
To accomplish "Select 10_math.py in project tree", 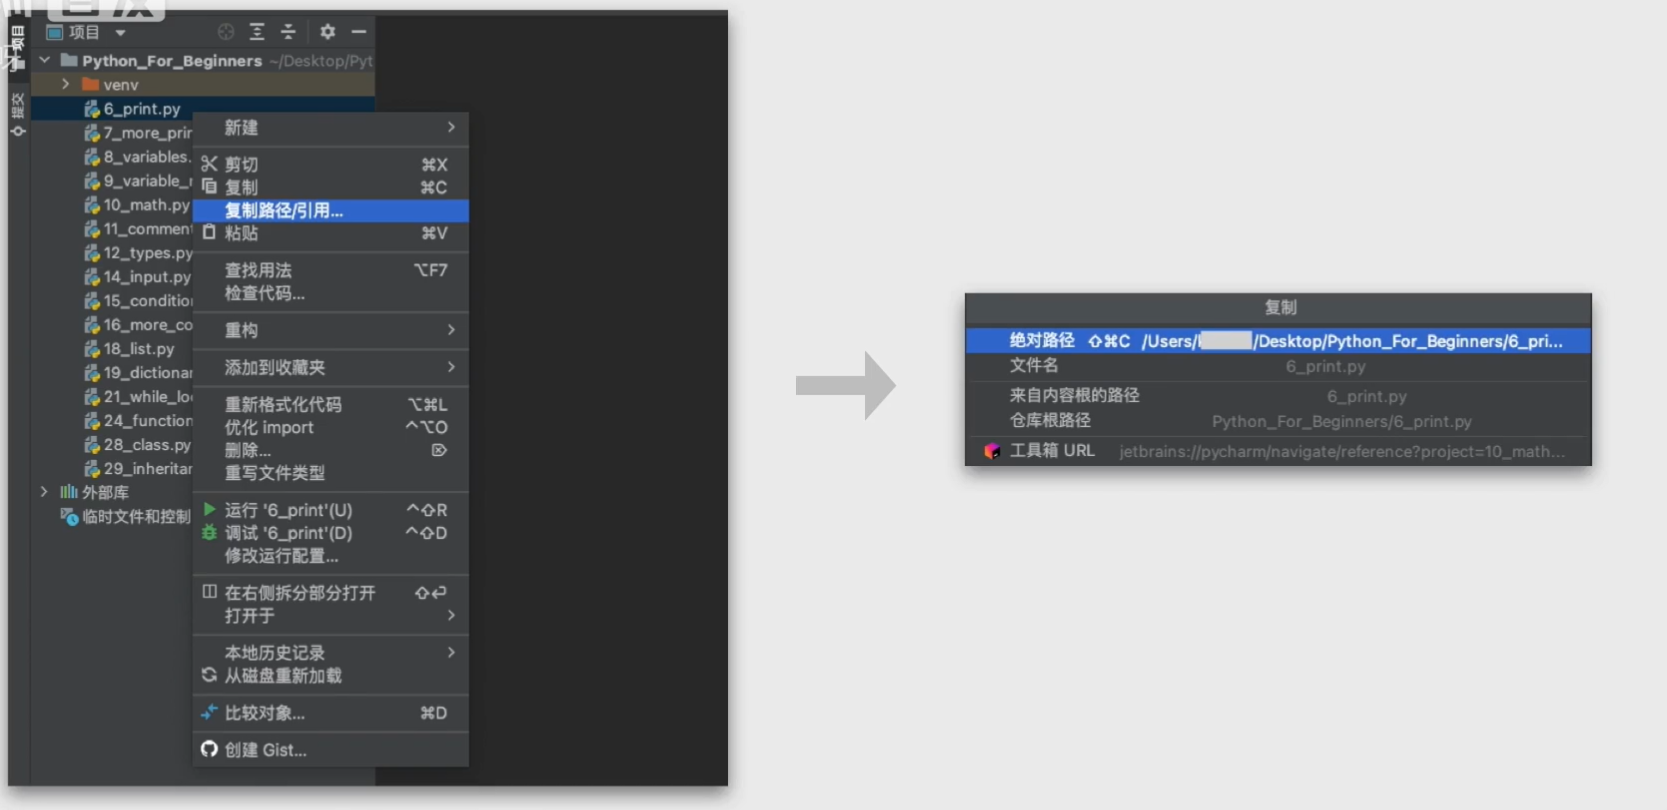I will point(138,205).
